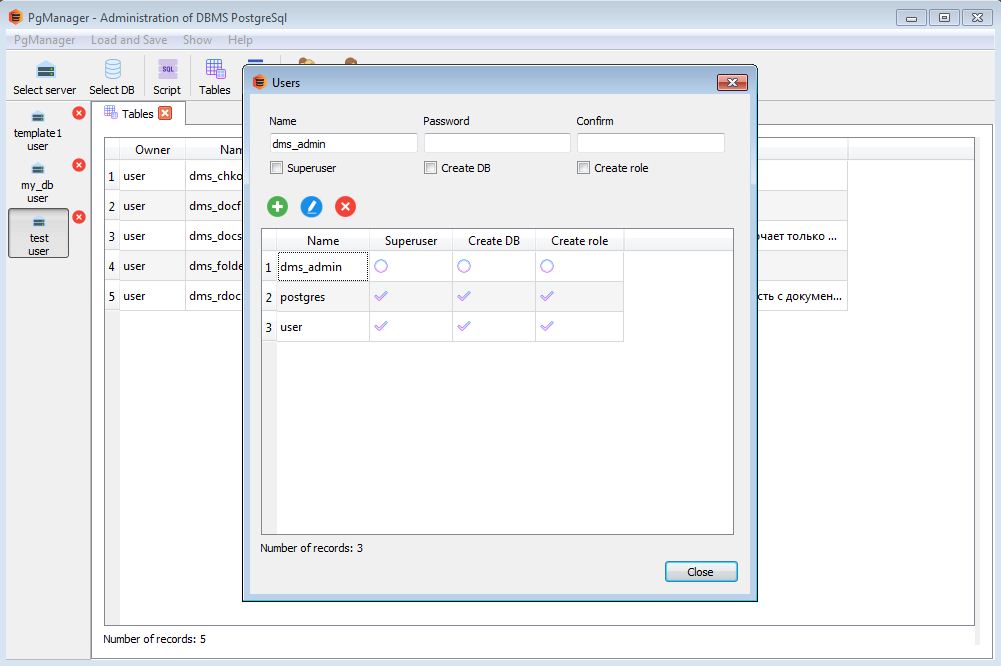Click into the Password input field

[497, 143]
